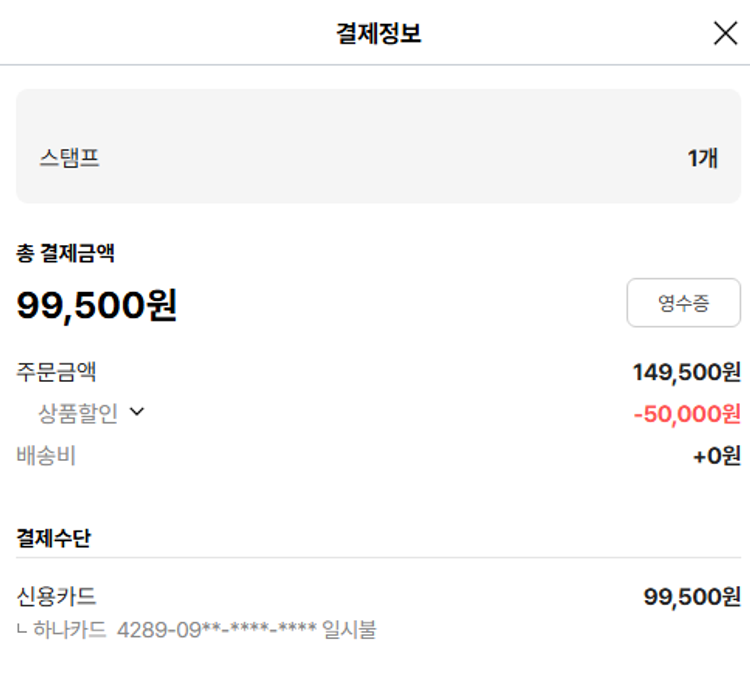Click the 주문금액 label
Viewport: 750px width, 693px height.
56,372
